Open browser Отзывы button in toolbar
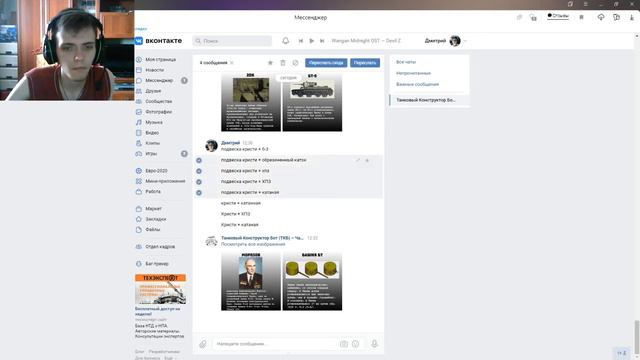This screenshot has width=640, height=360. (x=558, y=16)
